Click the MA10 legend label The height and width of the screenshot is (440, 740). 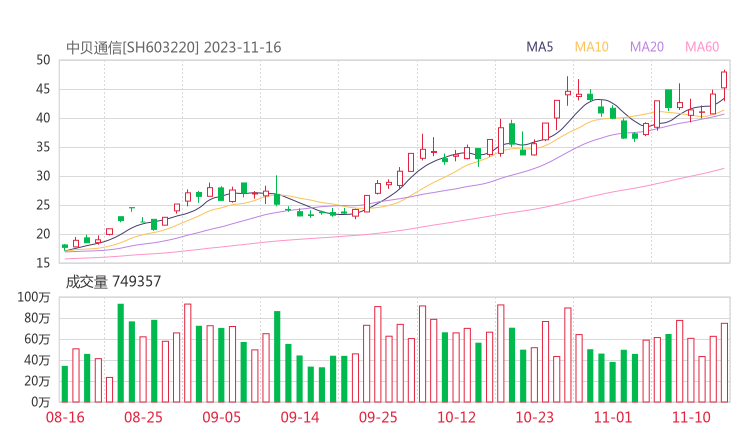pos(591,47)
